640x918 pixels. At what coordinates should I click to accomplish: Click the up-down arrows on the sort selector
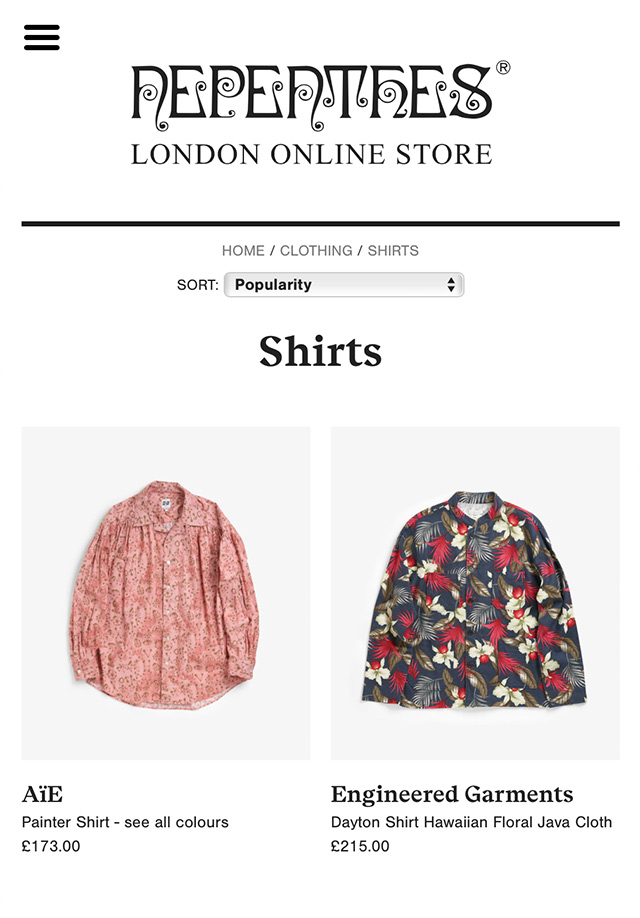click(451, 285)
